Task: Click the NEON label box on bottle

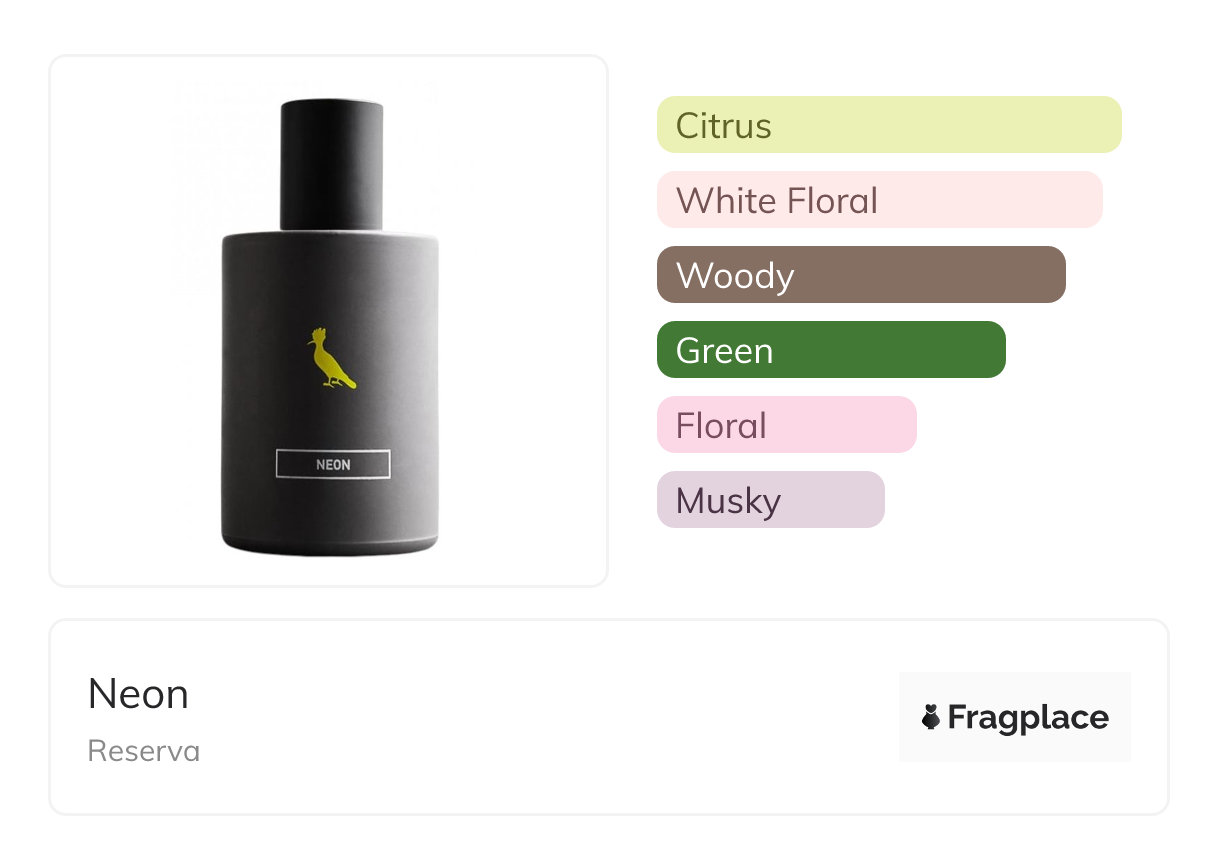Action: tap(333, 465)
